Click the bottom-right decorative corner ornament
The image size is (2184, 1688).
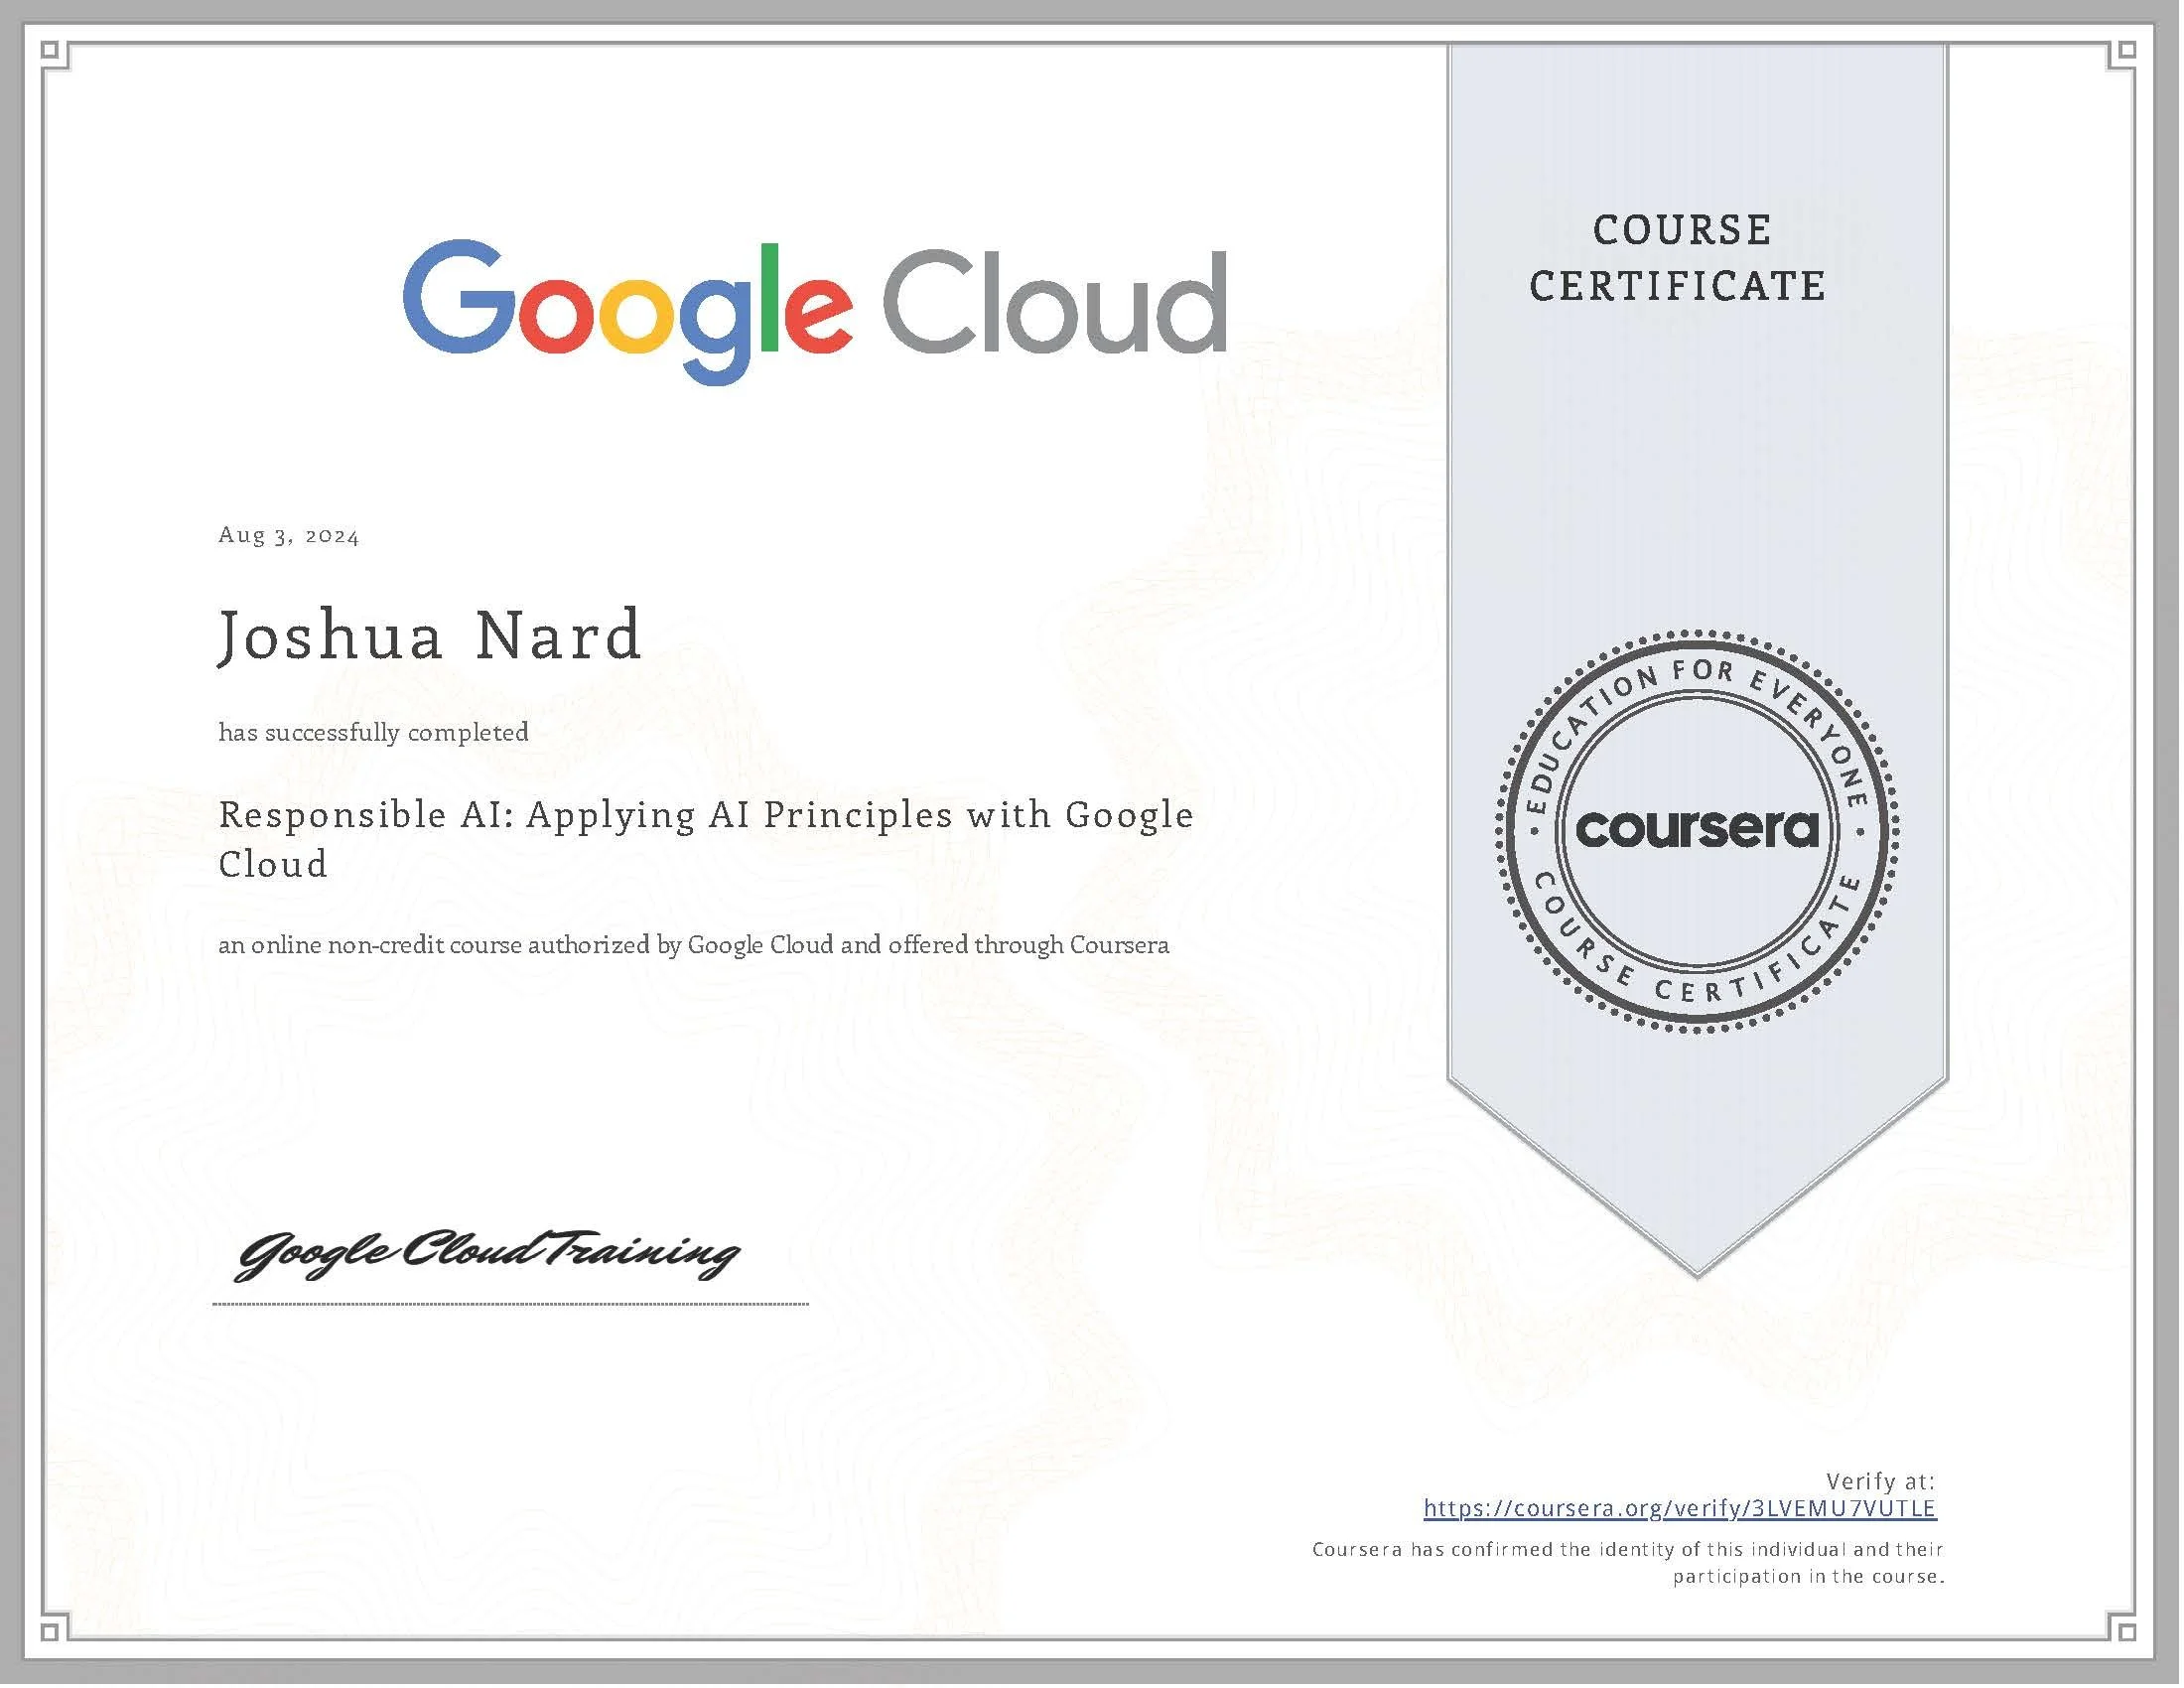click(x=2128, y=1630)
